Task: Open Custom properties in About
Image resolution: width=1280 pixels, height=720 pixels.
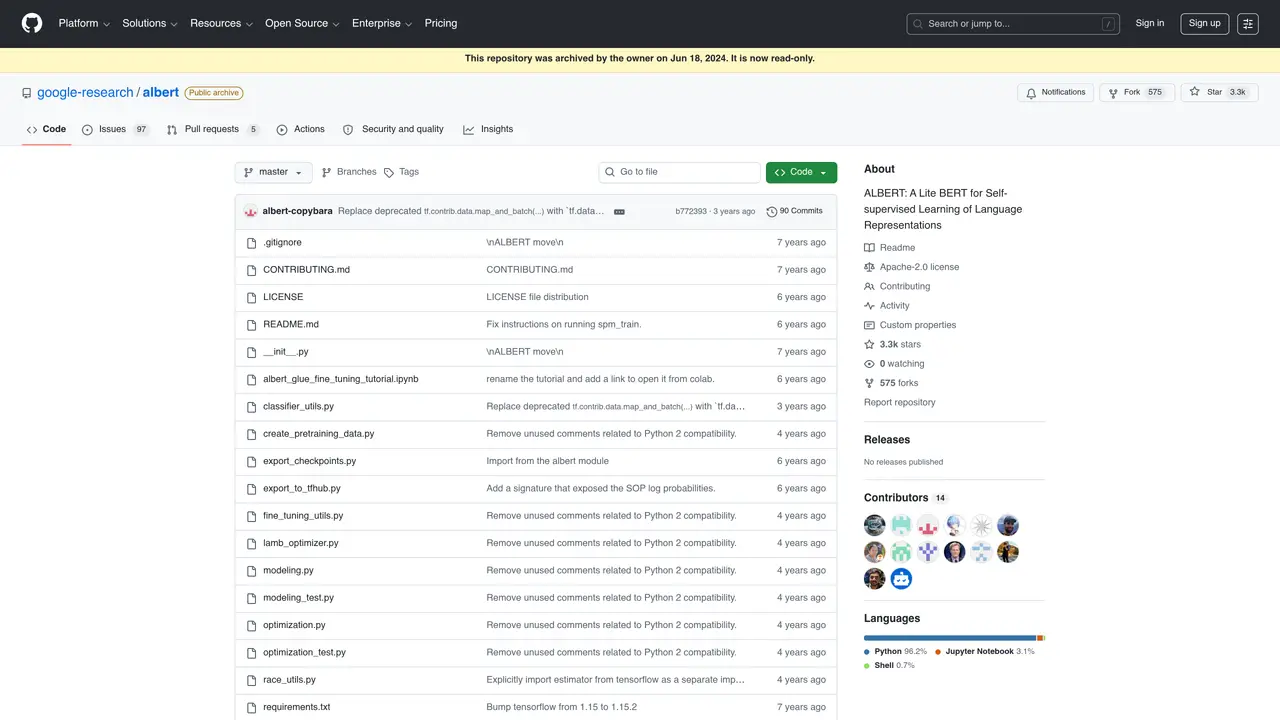Action: 910,325
